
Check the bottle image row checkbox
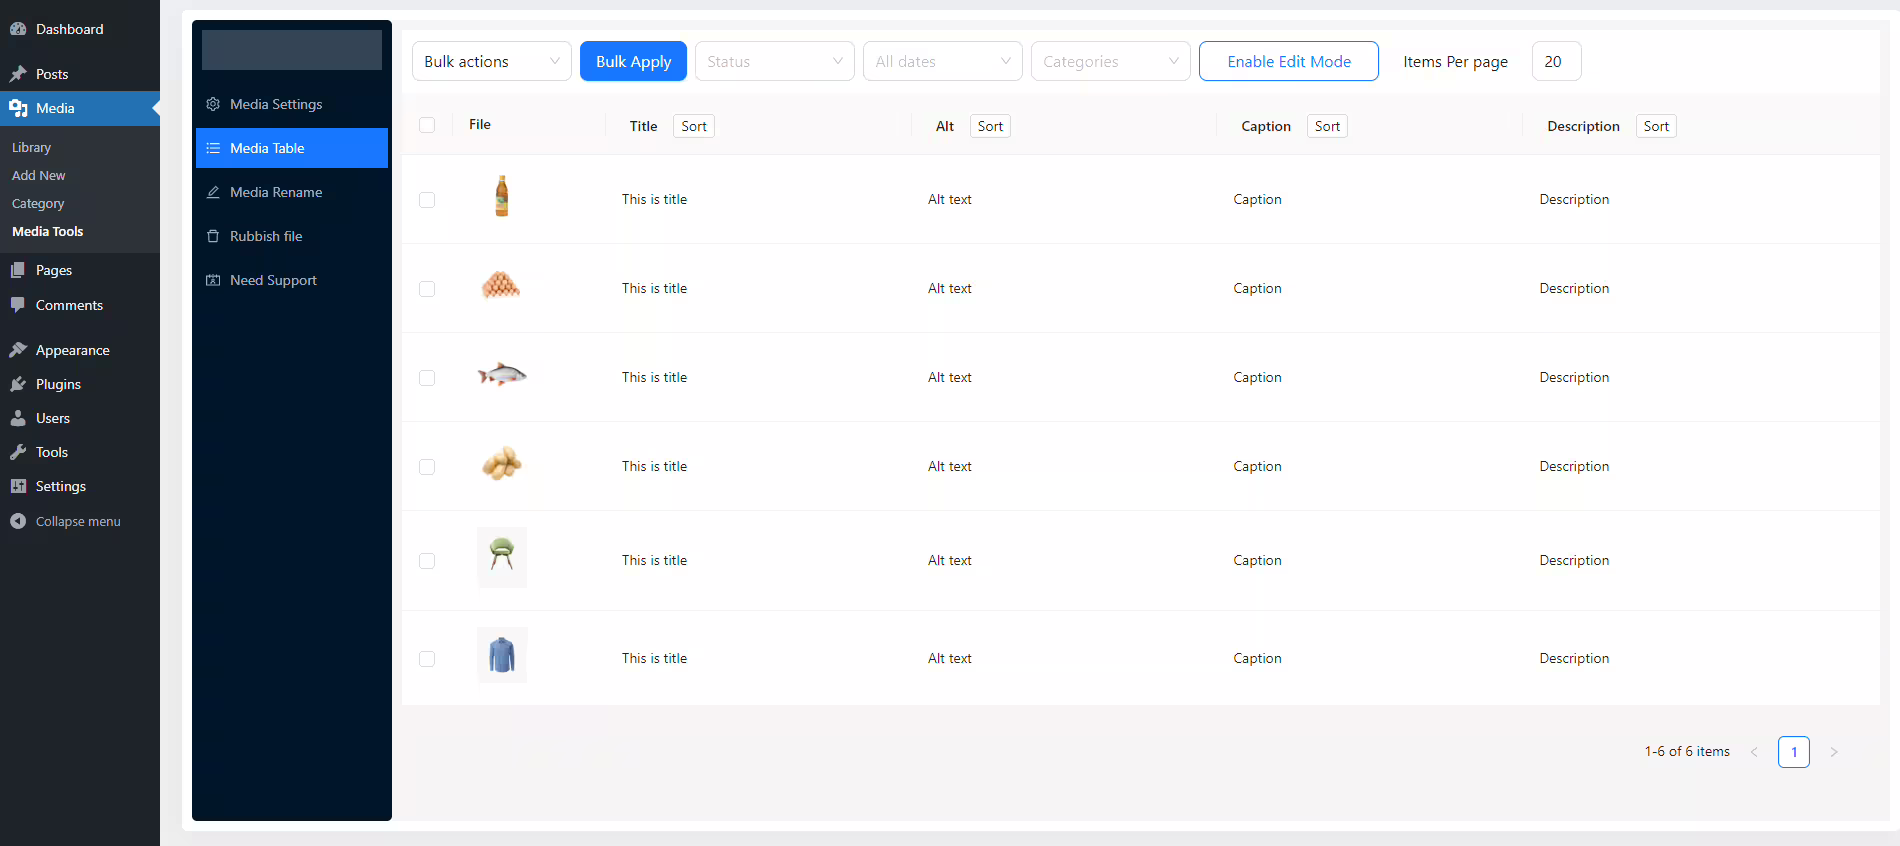click(427, 200)
